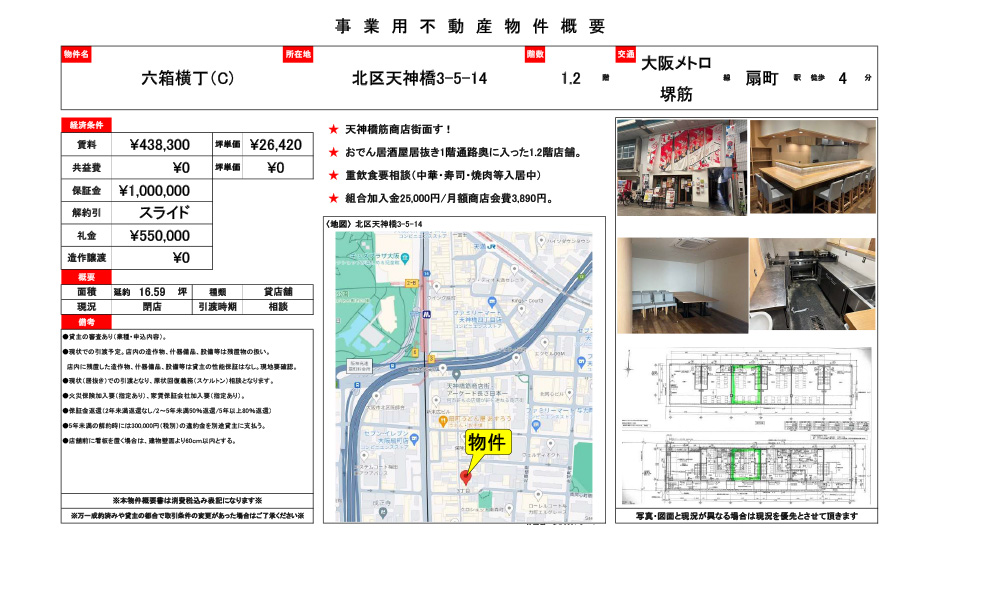
Task: Select the JR 天満 station icon on the map
Action: 491,248
